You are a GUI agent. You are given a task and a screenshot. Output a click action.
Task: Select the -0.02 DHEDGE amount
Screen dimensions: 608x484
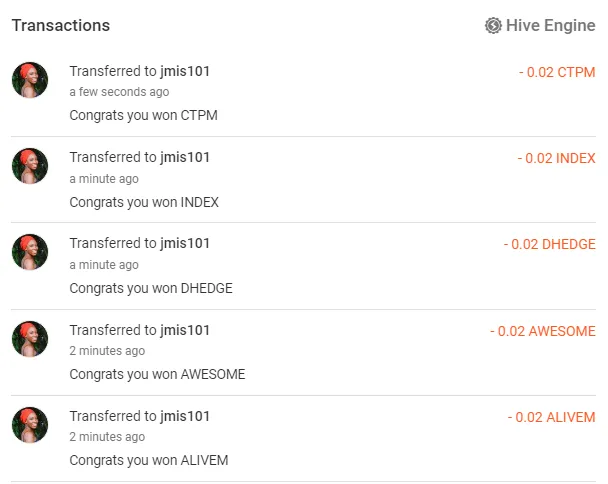click(x=549, y=244)
